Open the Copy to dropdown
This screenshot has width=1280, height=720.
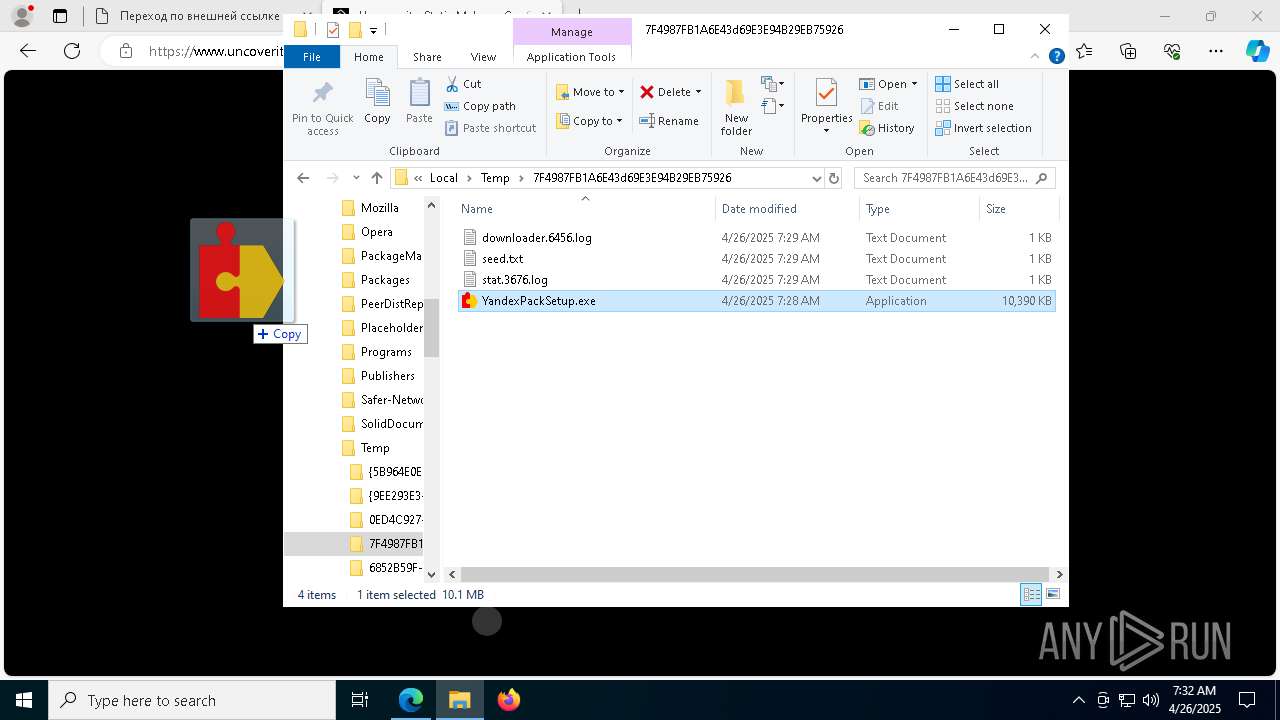click(x=590, y=121)
